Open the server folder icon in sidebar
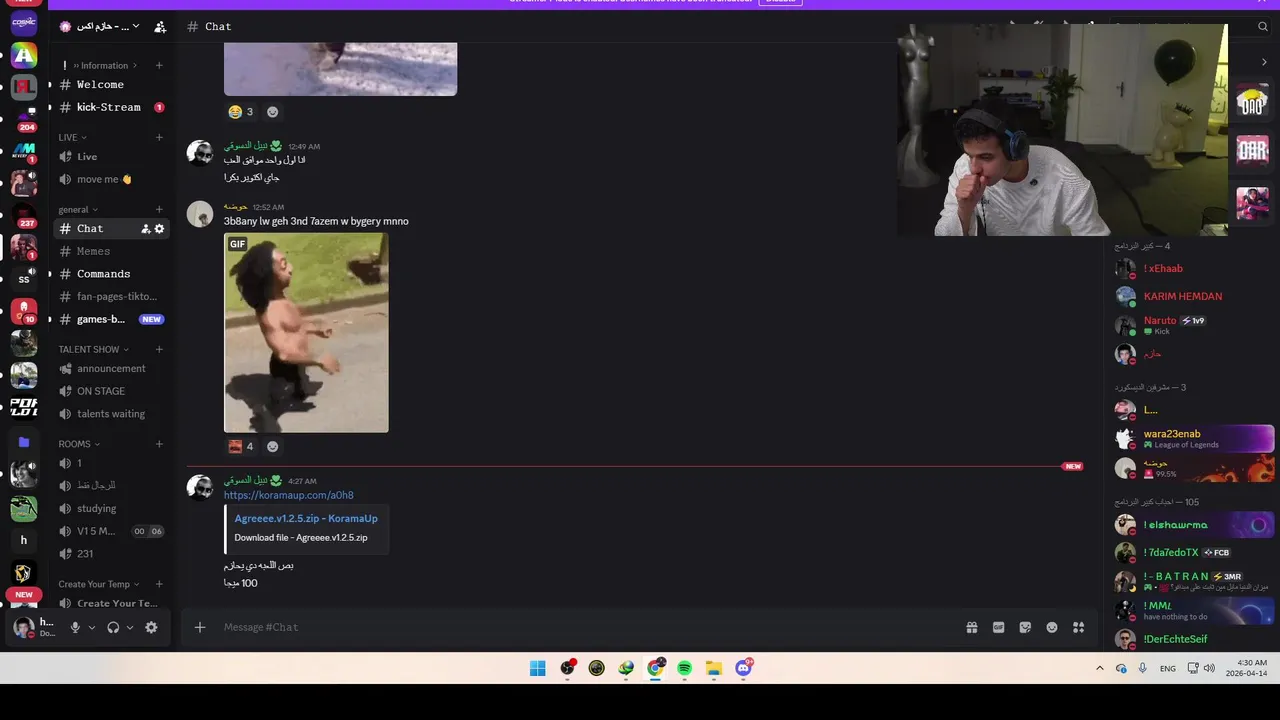Viewport: 1280px width, 720px height. click(x=24, y=442)
